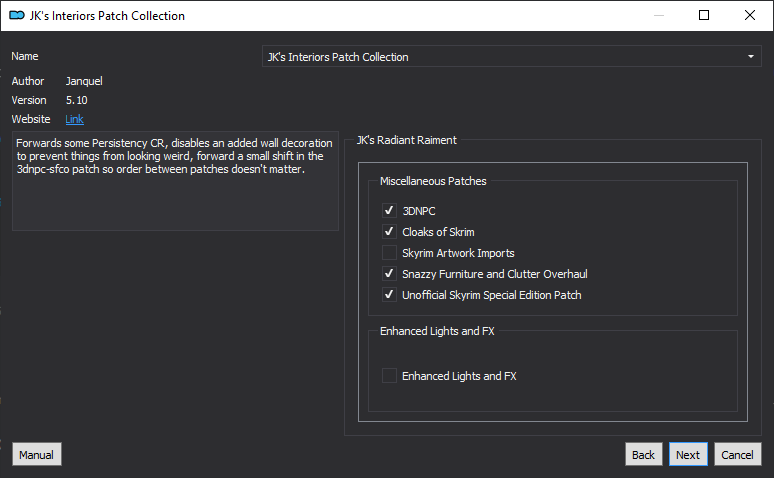Click the mod Name combo box text

pyautogui.click(x=338, y=57)
